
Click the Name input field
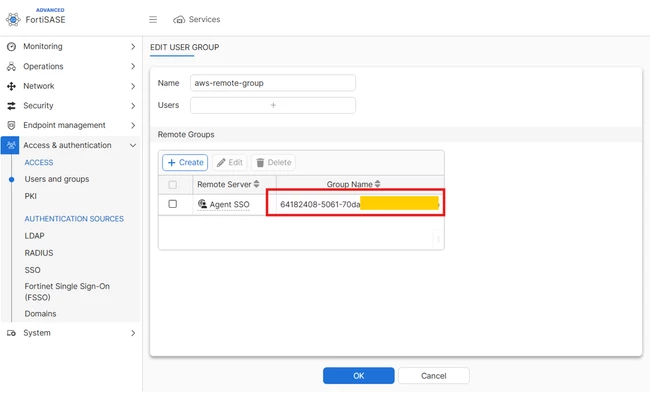pyautogui.click(x=273, y=83)
